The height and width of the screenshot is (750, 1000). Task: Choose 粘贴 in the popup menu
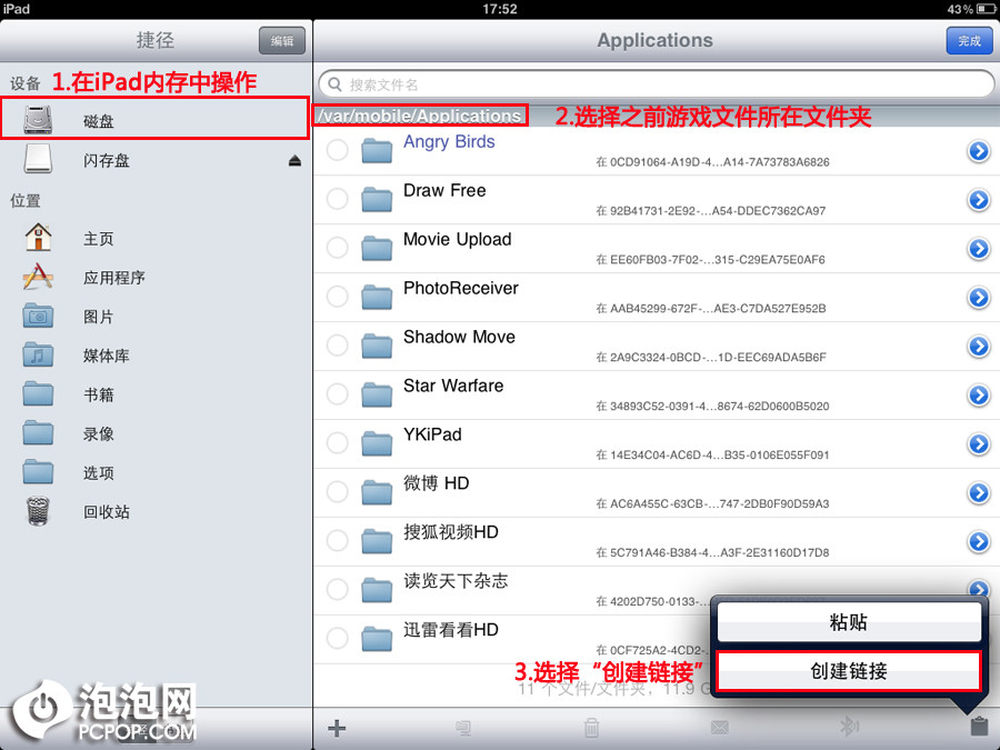[849, 622]
